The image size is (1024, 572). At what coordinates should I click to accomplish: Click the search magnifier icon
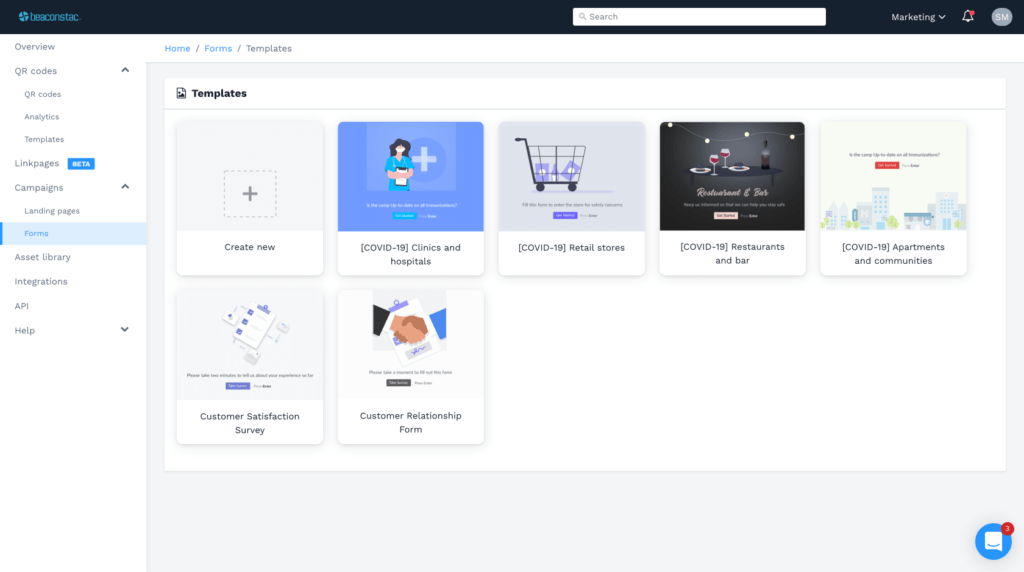[x=583, y=17]
